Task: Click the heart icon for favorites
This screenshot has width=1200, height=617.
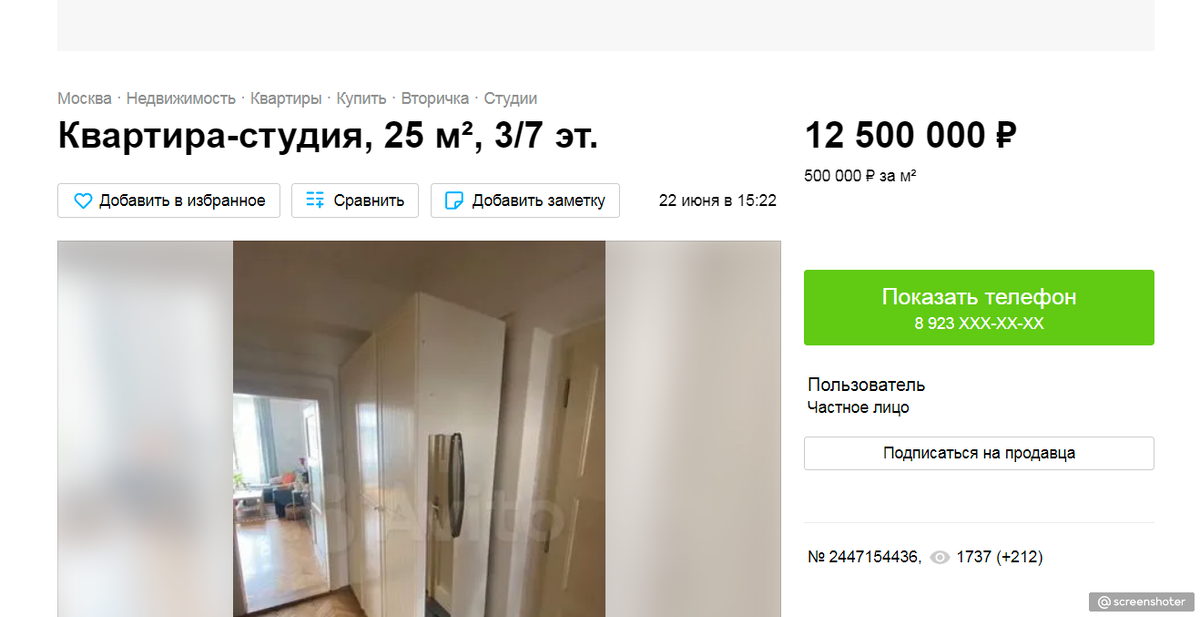Action: click(x=83, y=201)
